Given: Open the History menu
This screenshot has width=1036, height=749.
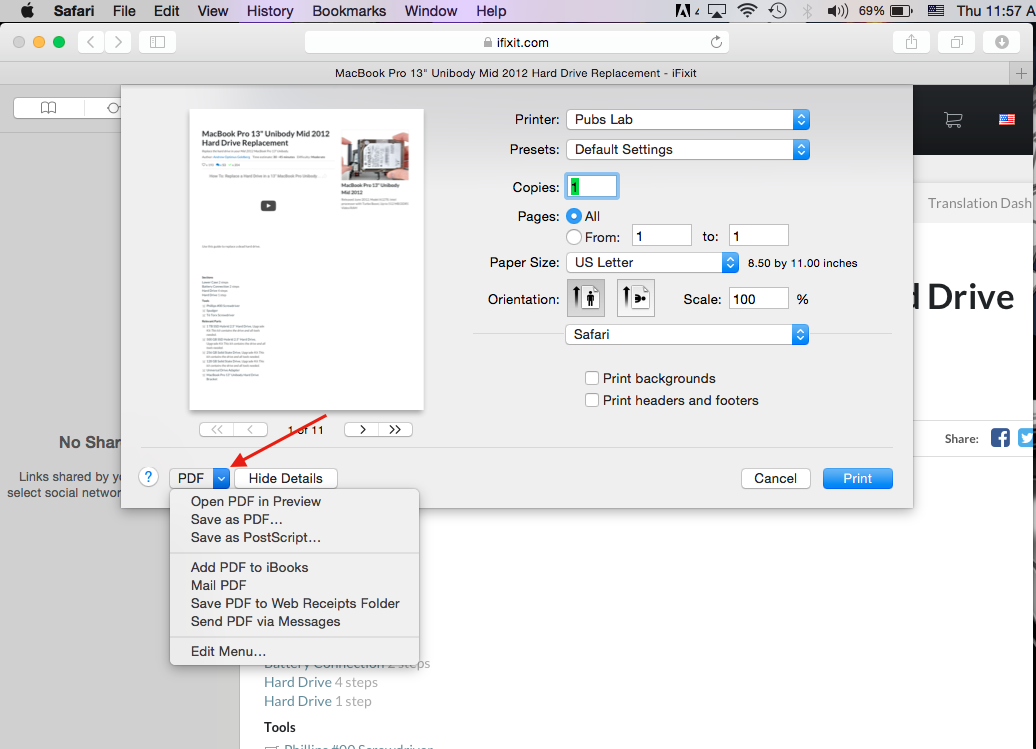Looking at the screenshot, I should click(x=270, y=11).
